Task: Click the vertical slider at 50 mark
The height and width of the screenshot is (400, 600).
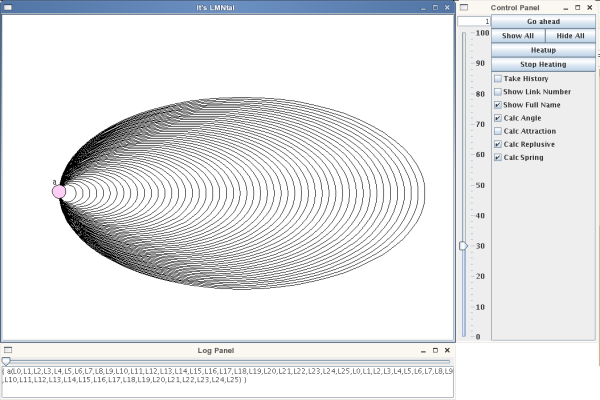Action: (x=463, y=185)
